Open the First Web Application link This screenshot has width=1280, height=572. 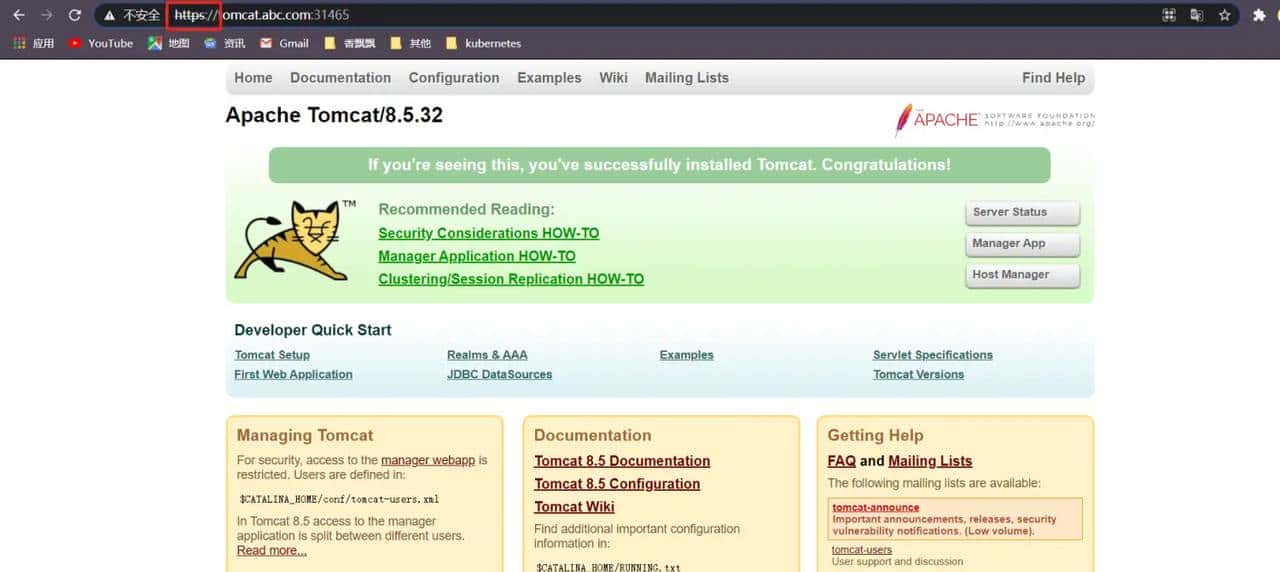pos(293,374)
